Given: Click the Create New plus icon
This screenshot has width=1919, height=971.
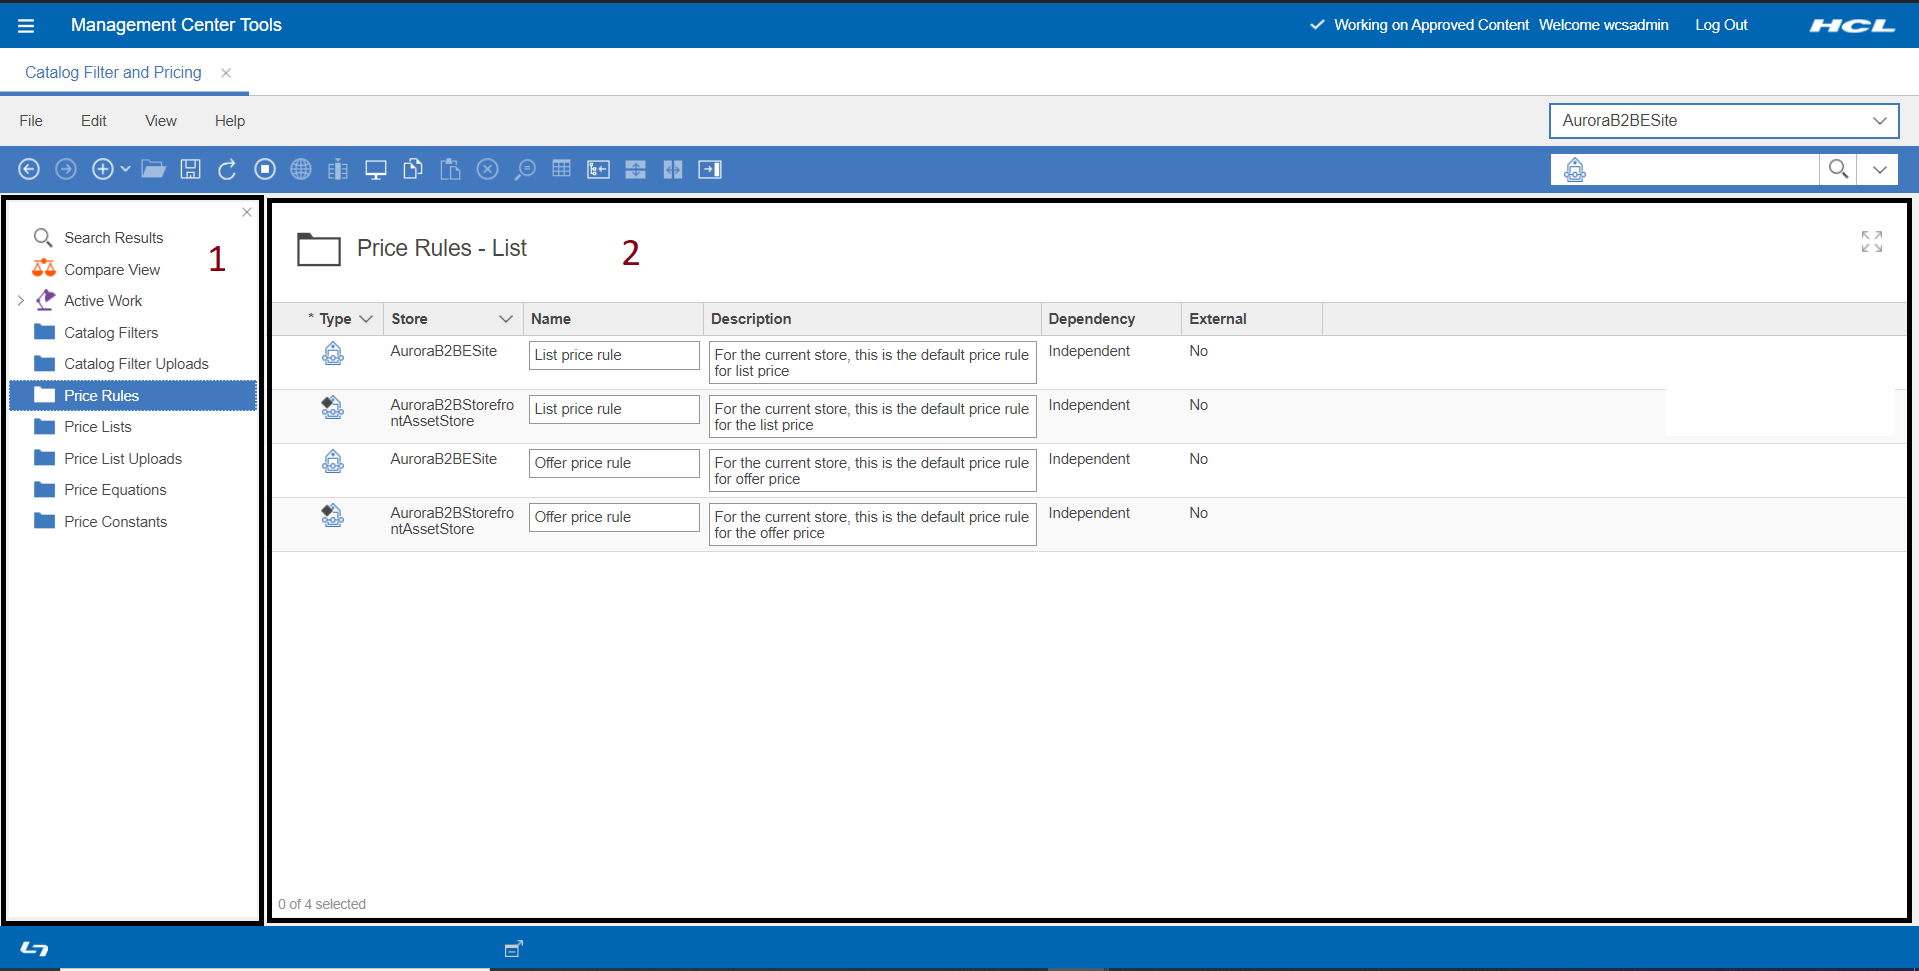Looking at the screenshot, I should (x=102, y=169).
